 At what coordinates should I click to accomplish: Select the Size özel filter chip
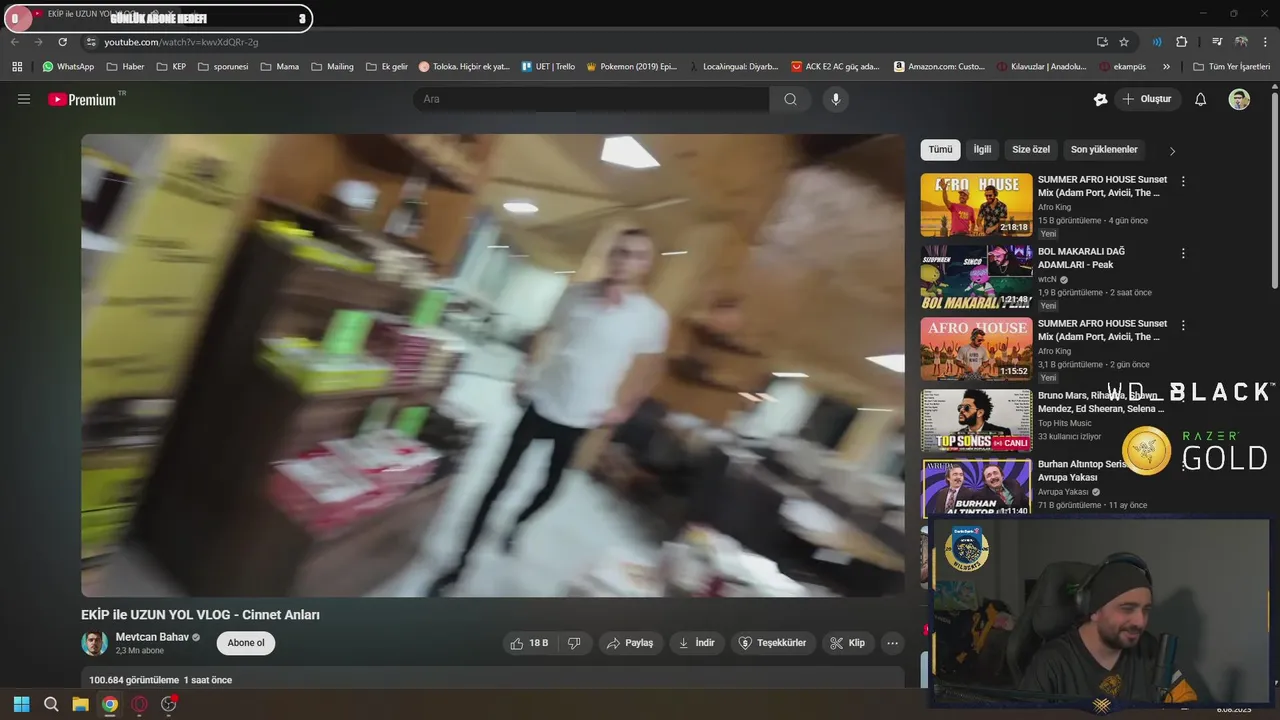pyautogui.click(x=1031, y=150)
